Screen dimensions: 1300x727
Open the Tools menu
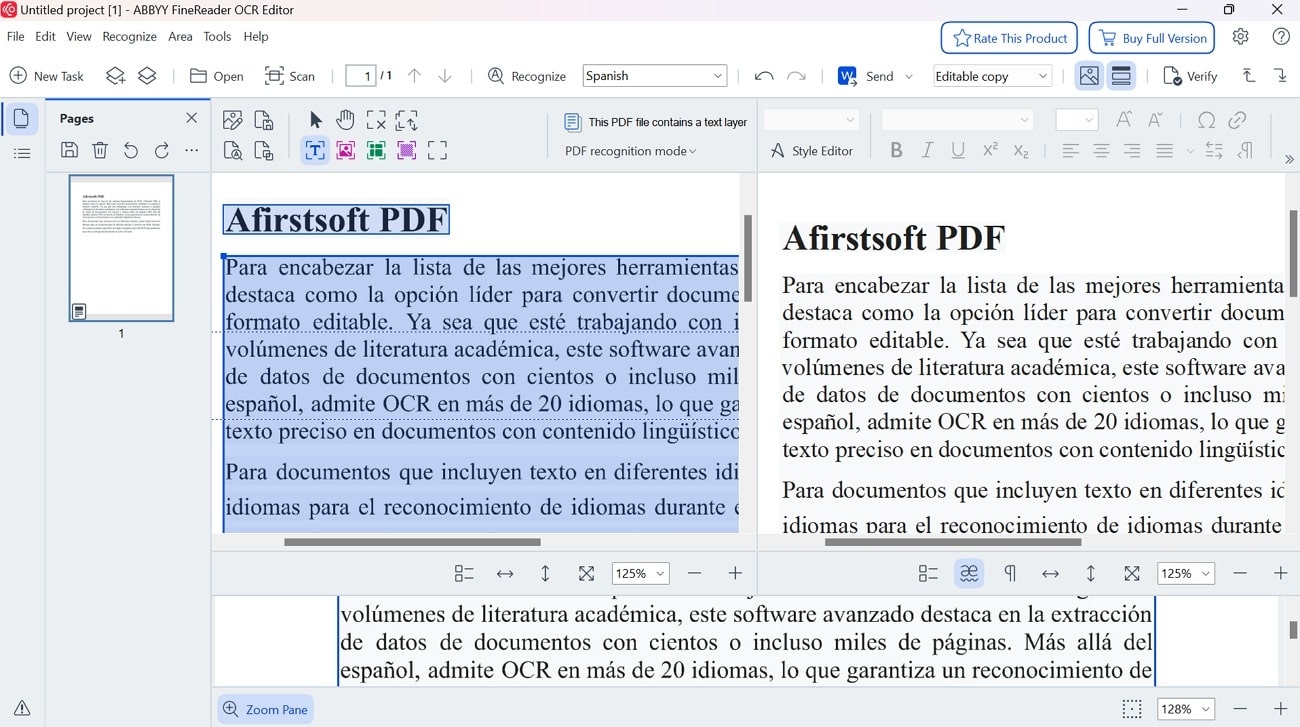tap(217, 37)
